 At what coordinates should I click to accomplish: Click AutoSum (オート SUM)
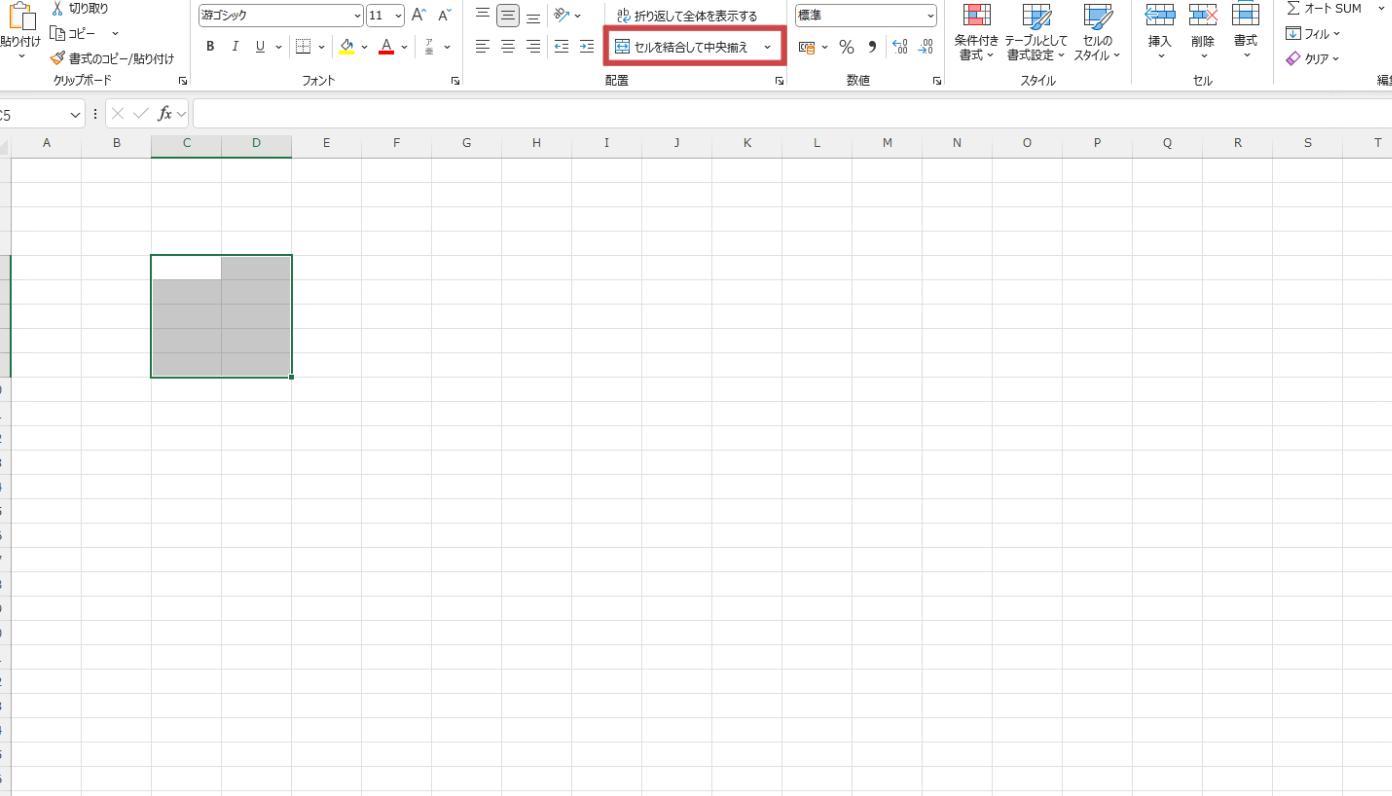(x=1324, y=8)
